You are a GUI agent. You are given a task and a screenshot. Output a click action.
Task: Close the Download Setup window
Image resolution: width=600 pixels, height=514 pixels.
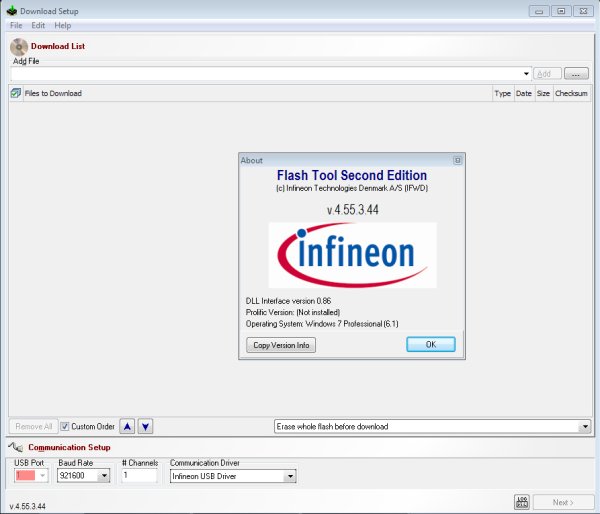[583, 11]
